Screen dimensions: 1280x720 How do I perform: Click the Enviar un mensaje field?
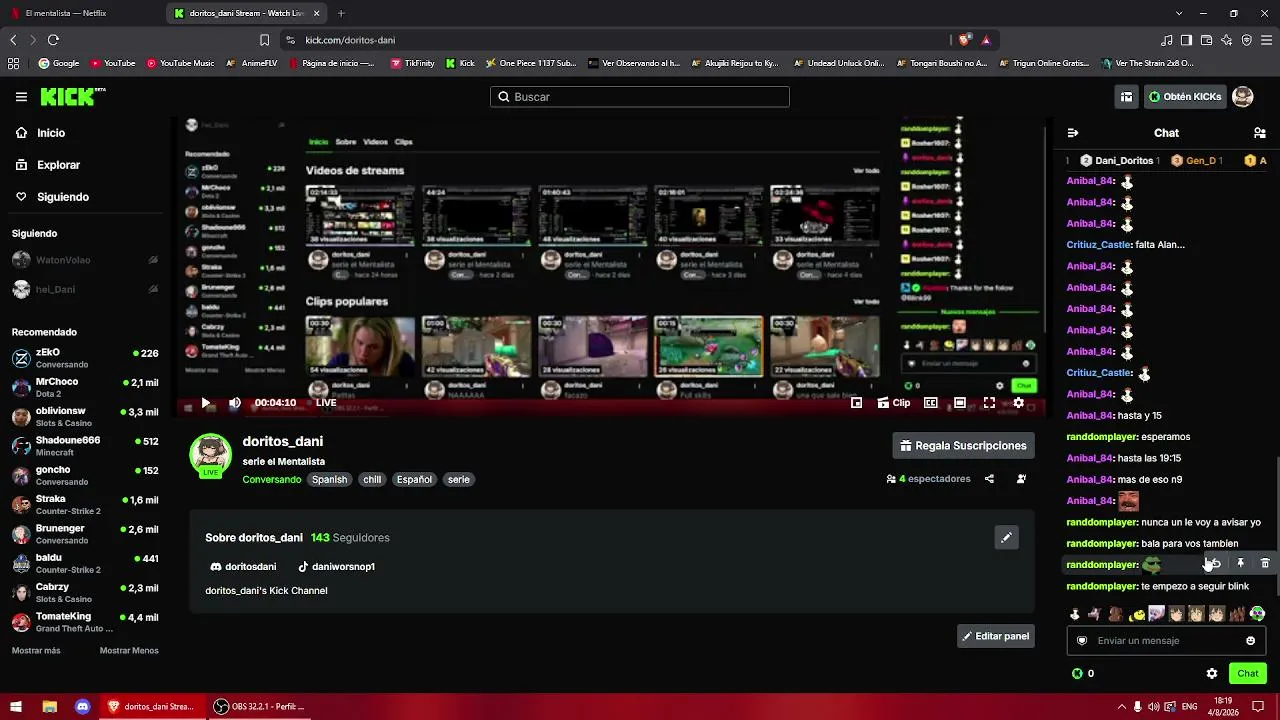coord(1166,641)
